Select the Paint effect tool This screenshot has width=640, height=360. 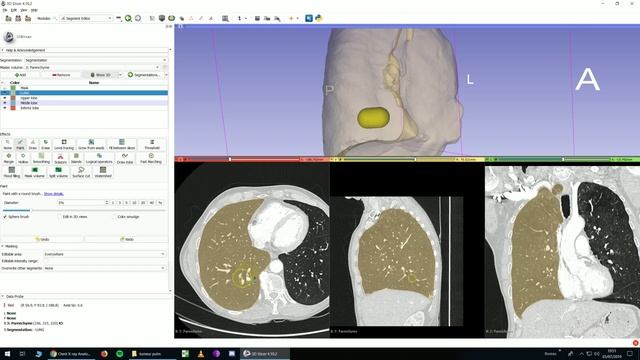(x=20, y=144)
